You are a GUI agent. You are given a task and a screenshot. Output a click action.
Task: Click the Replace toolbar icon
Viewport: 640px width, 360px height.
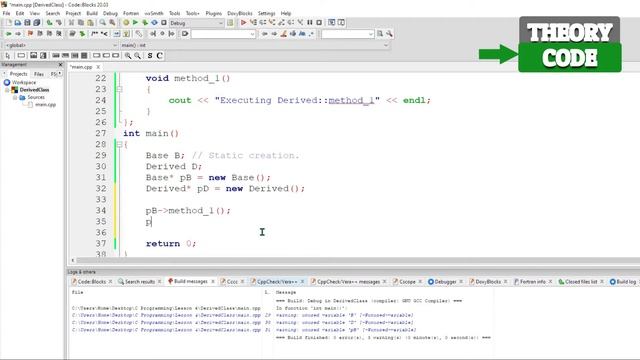(x=112, y=23)
